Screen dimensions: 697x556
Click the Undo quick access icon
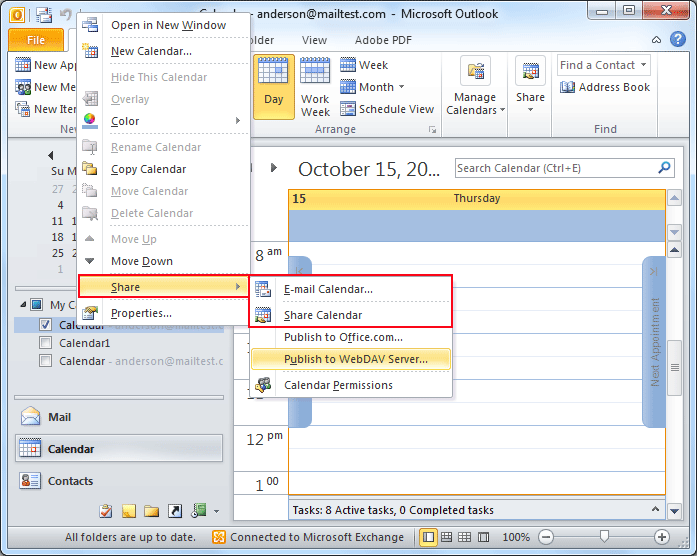(65, 15)
